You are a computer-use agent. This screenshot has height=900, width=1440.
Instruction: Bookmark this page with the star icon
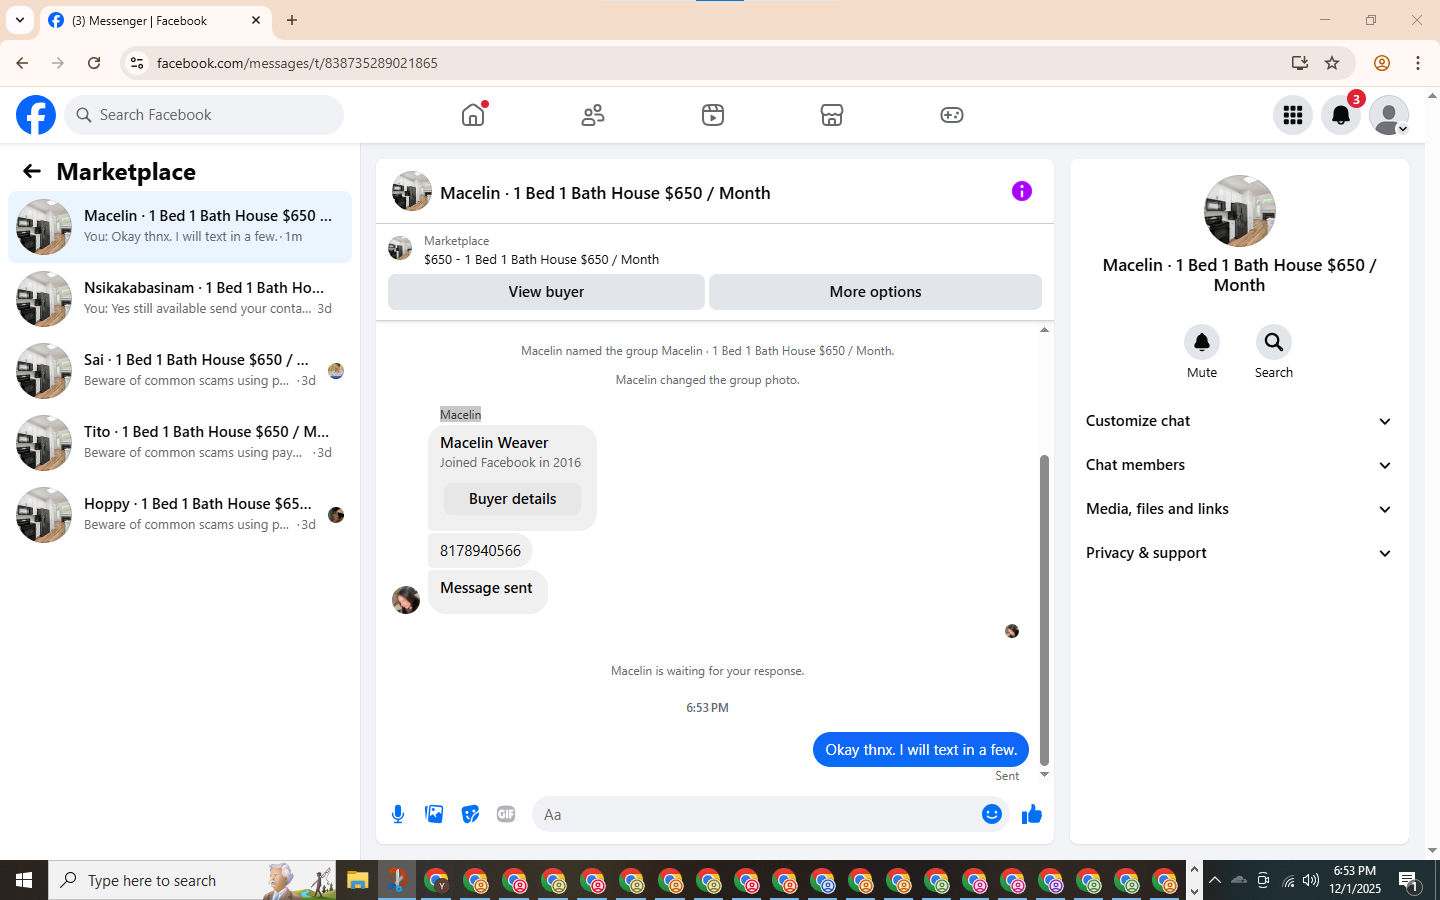[1332, 63]
